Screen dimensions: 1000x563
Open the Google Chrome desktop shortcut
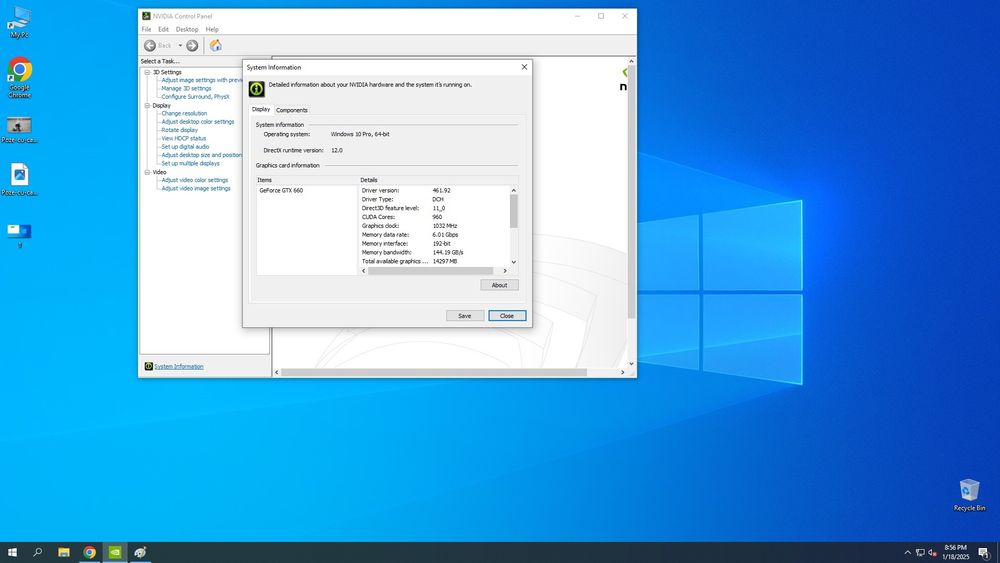[20, 77]
